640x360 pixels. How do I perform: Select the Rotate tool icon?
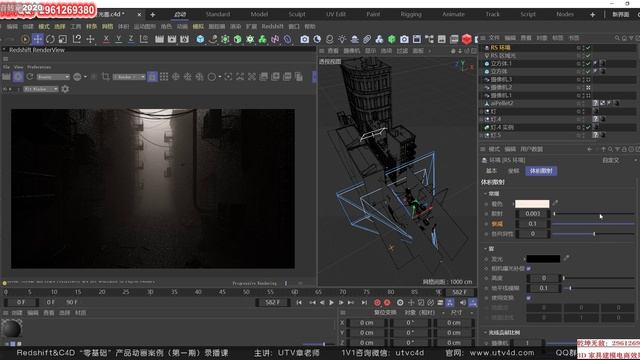click(50, 39)
